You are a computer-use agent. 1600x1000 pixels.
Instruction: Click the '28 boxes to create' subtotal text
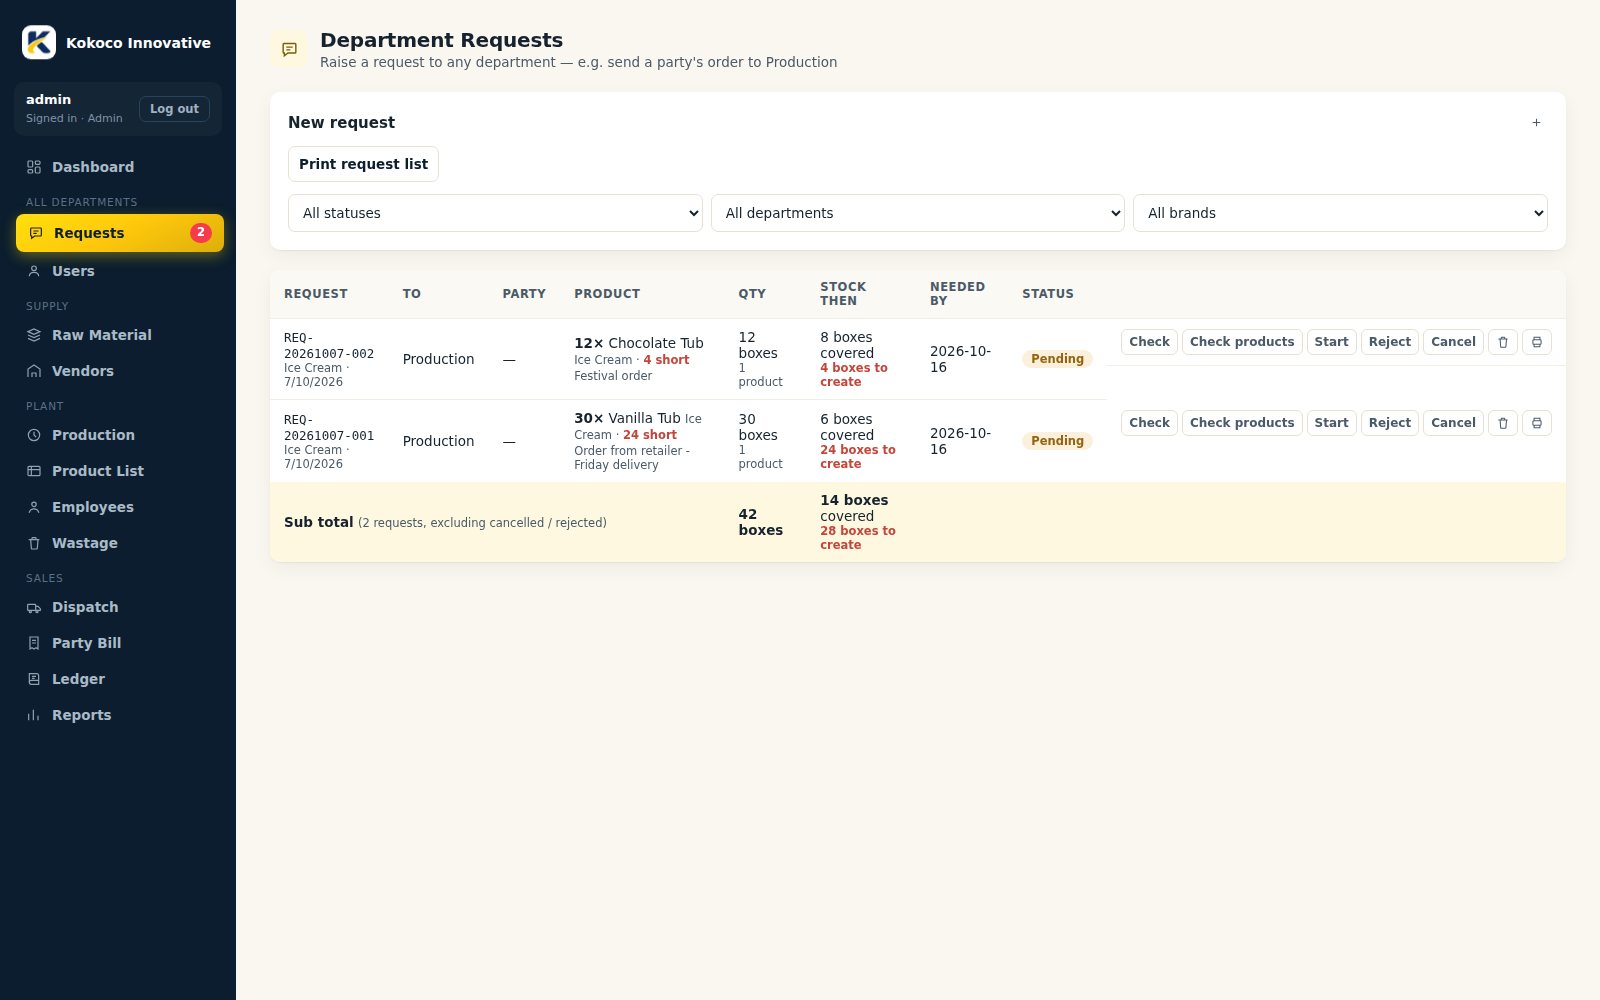[858, 538]
